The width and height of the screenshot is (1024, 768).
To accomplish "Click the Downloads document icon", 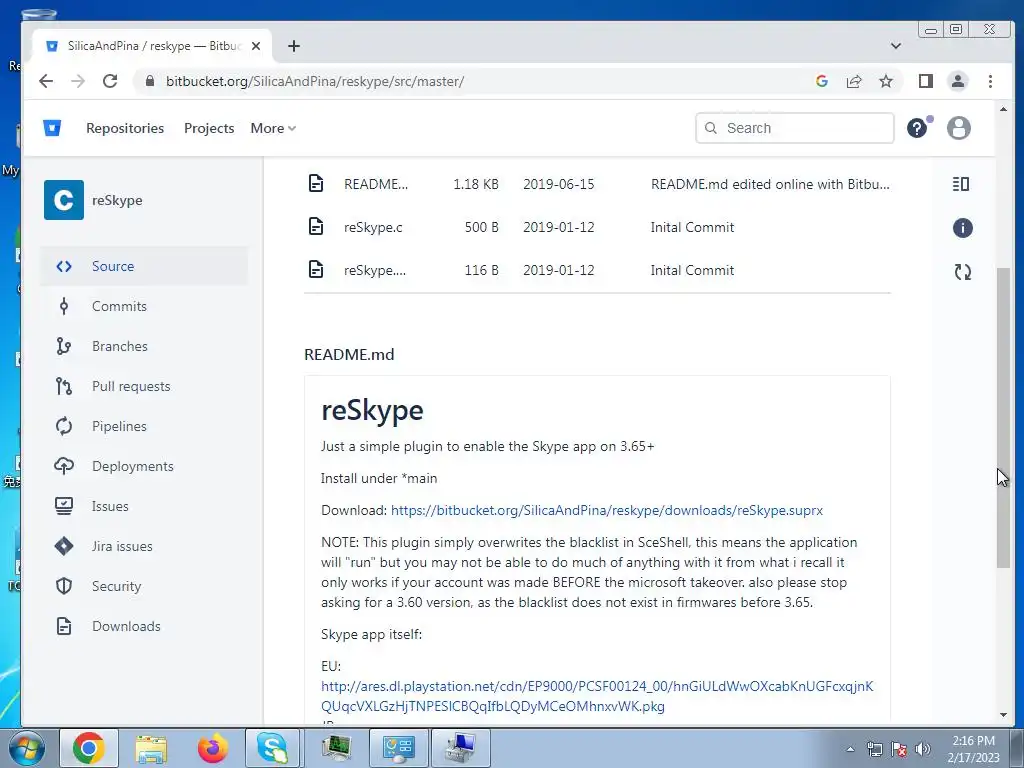I will point(64,626).
